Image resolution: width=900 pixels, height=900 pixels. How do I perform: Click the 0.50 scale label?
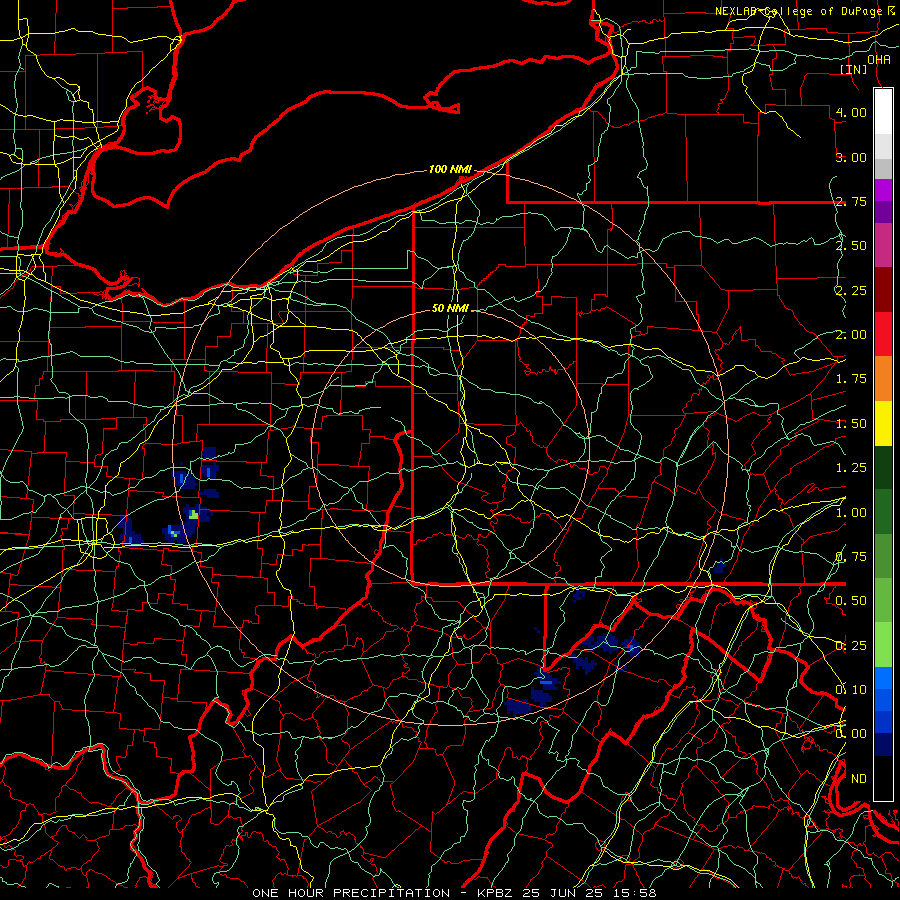[x=851, y=601]
